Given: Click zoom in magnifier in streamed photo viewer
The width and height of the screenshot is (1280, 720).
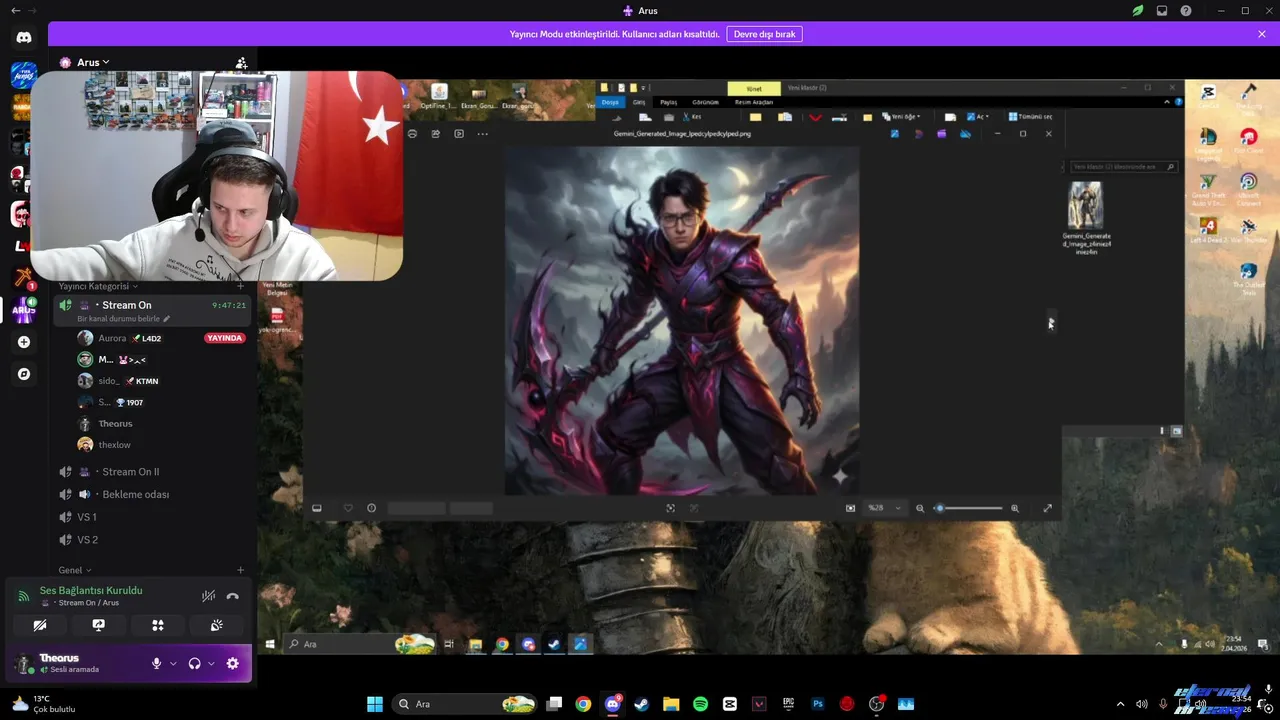Looking at the screenshot, I should click(x=1015, y=508).
